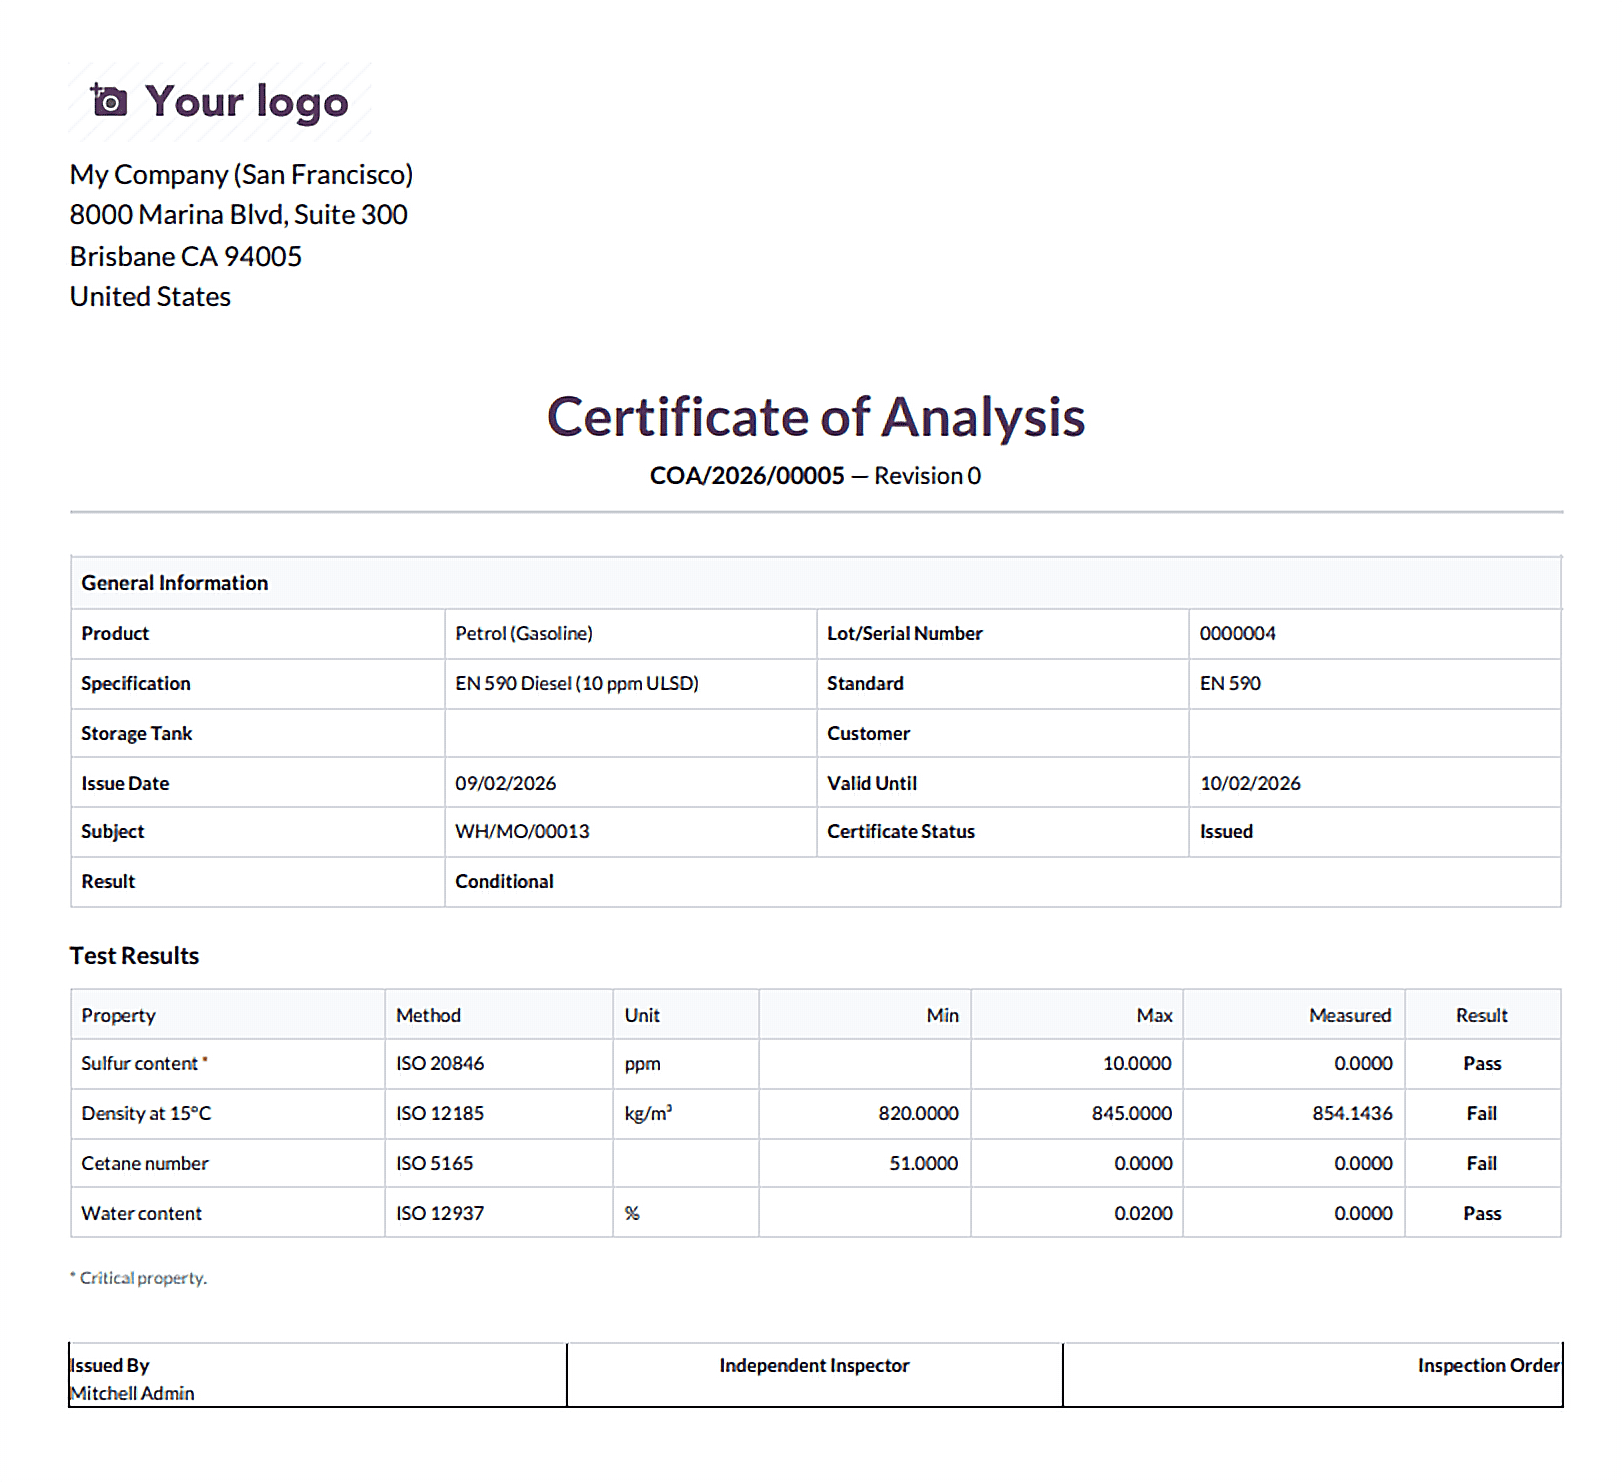This screenshot has width=1622, height=1482.
Task: Click address line 8000 Marina Blvd, Suite 300
Action: click(x=238, y=214)
